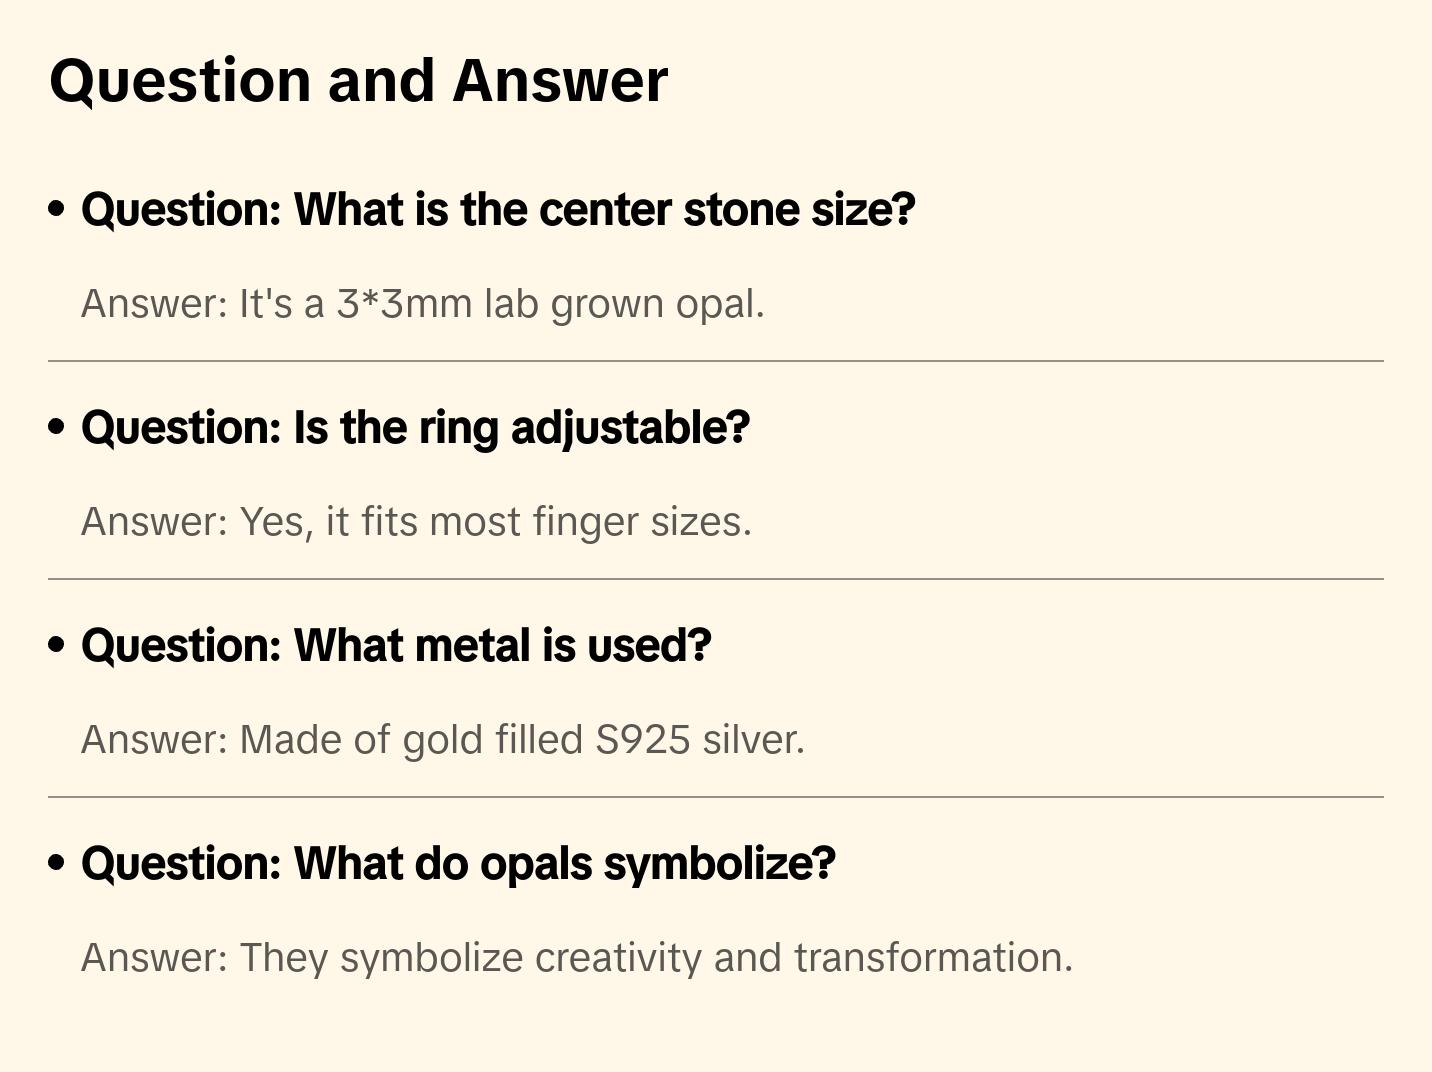Screen dimensions: 1432x1072
Task: Select the What metal is used question
Action: tap(396, 646)
